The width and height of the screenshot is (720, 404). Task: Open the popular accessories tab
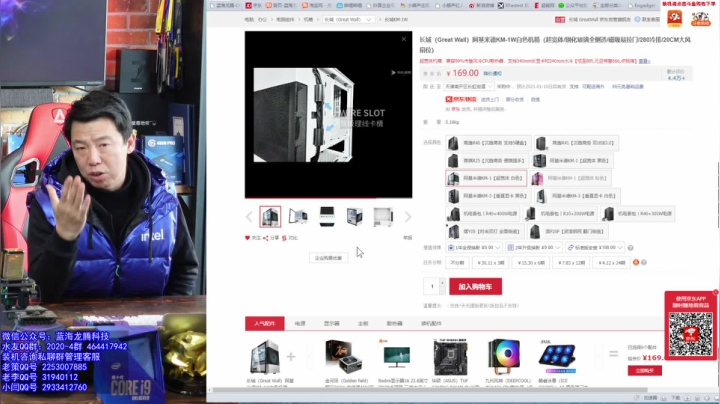pos(264,323)
